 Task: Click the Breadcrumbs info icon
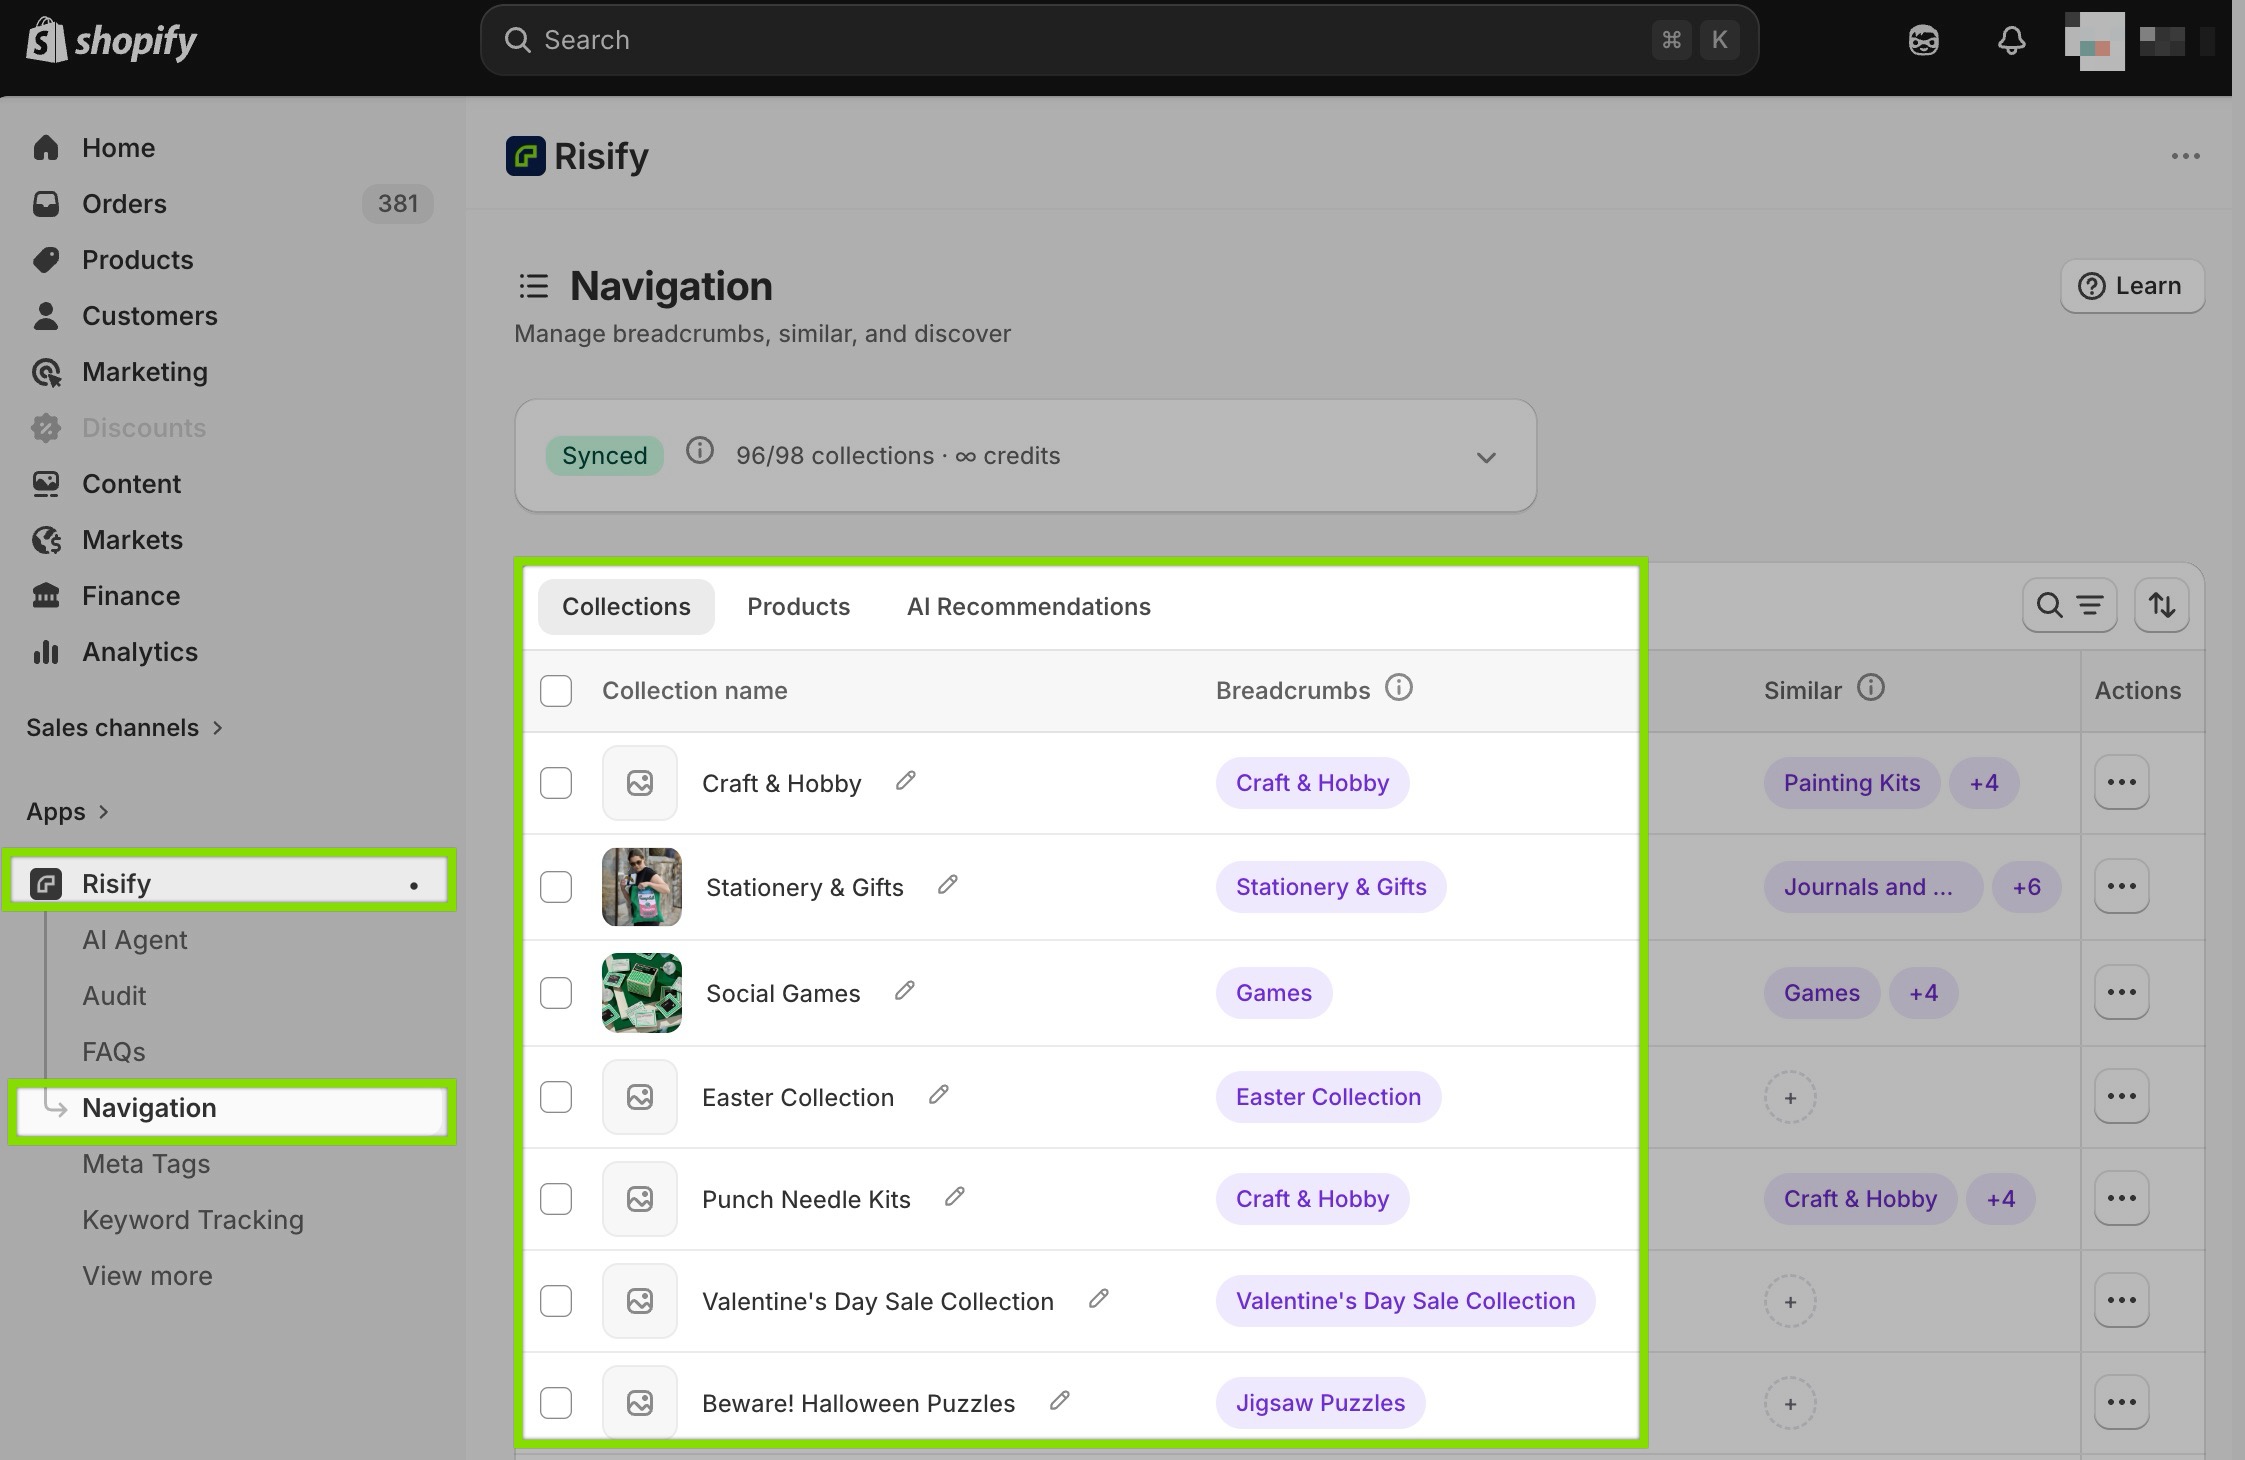(x=1399, y=688)
